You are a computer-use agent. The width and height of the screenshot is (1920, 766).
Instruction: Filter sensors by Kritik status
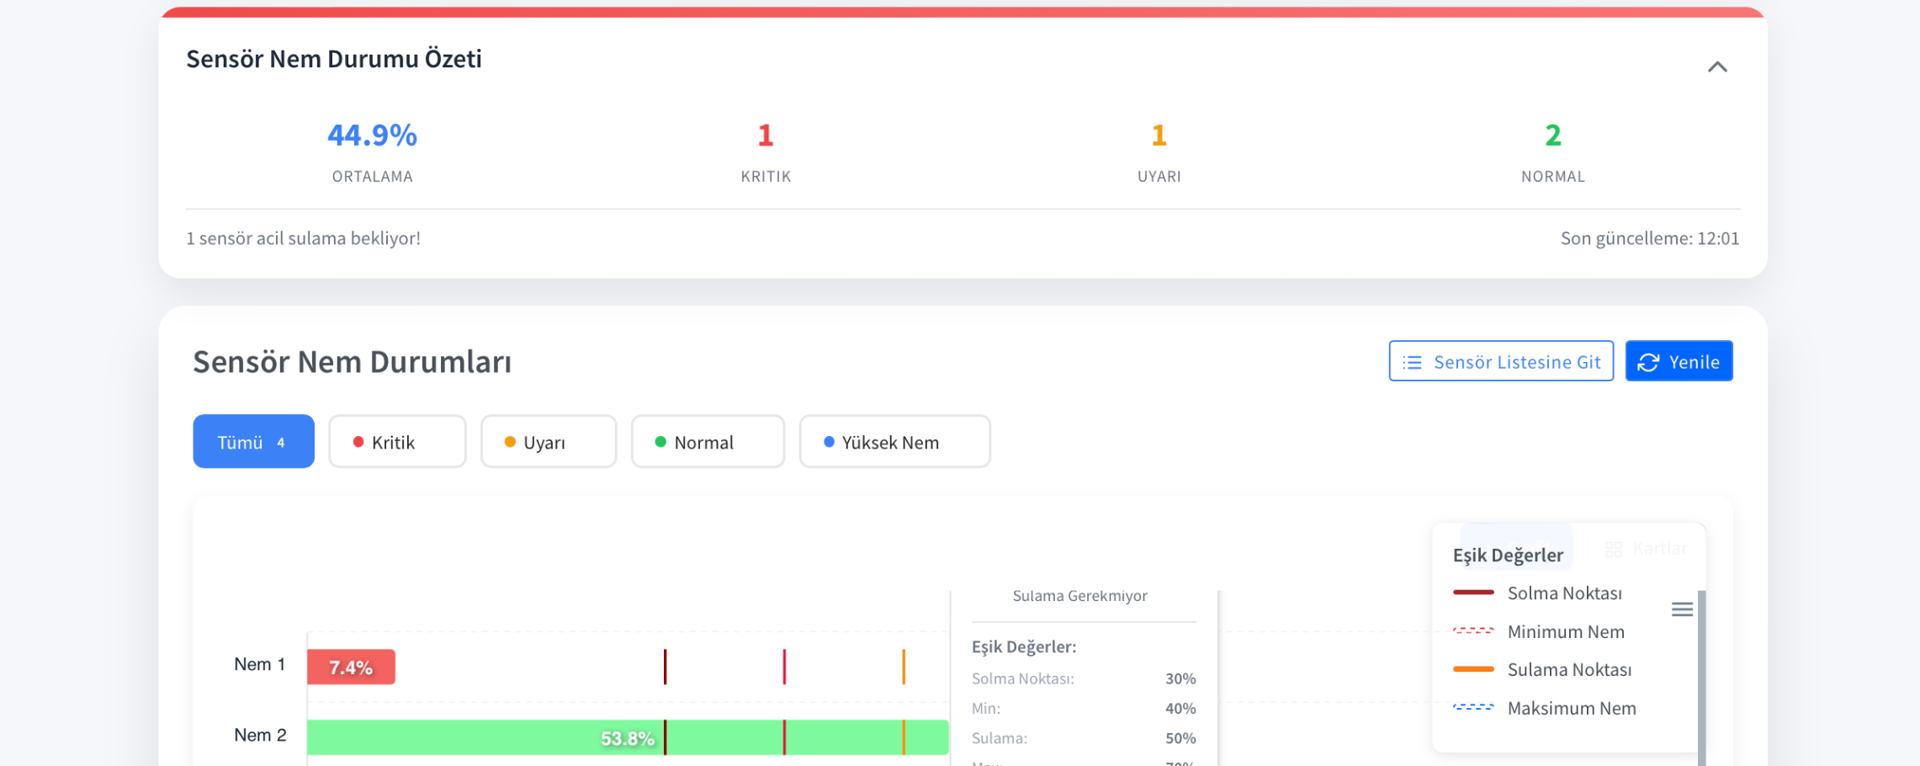pyautogui.click(x=397, y=442)
